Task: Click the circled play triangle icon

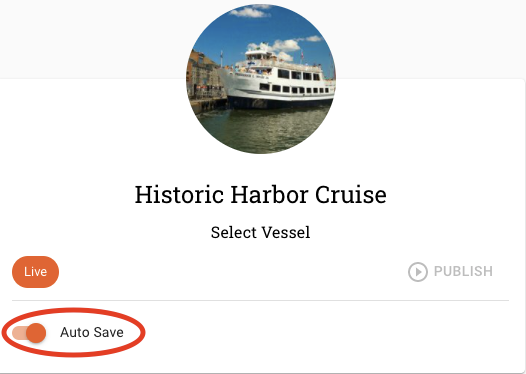Action: point(418,272)
